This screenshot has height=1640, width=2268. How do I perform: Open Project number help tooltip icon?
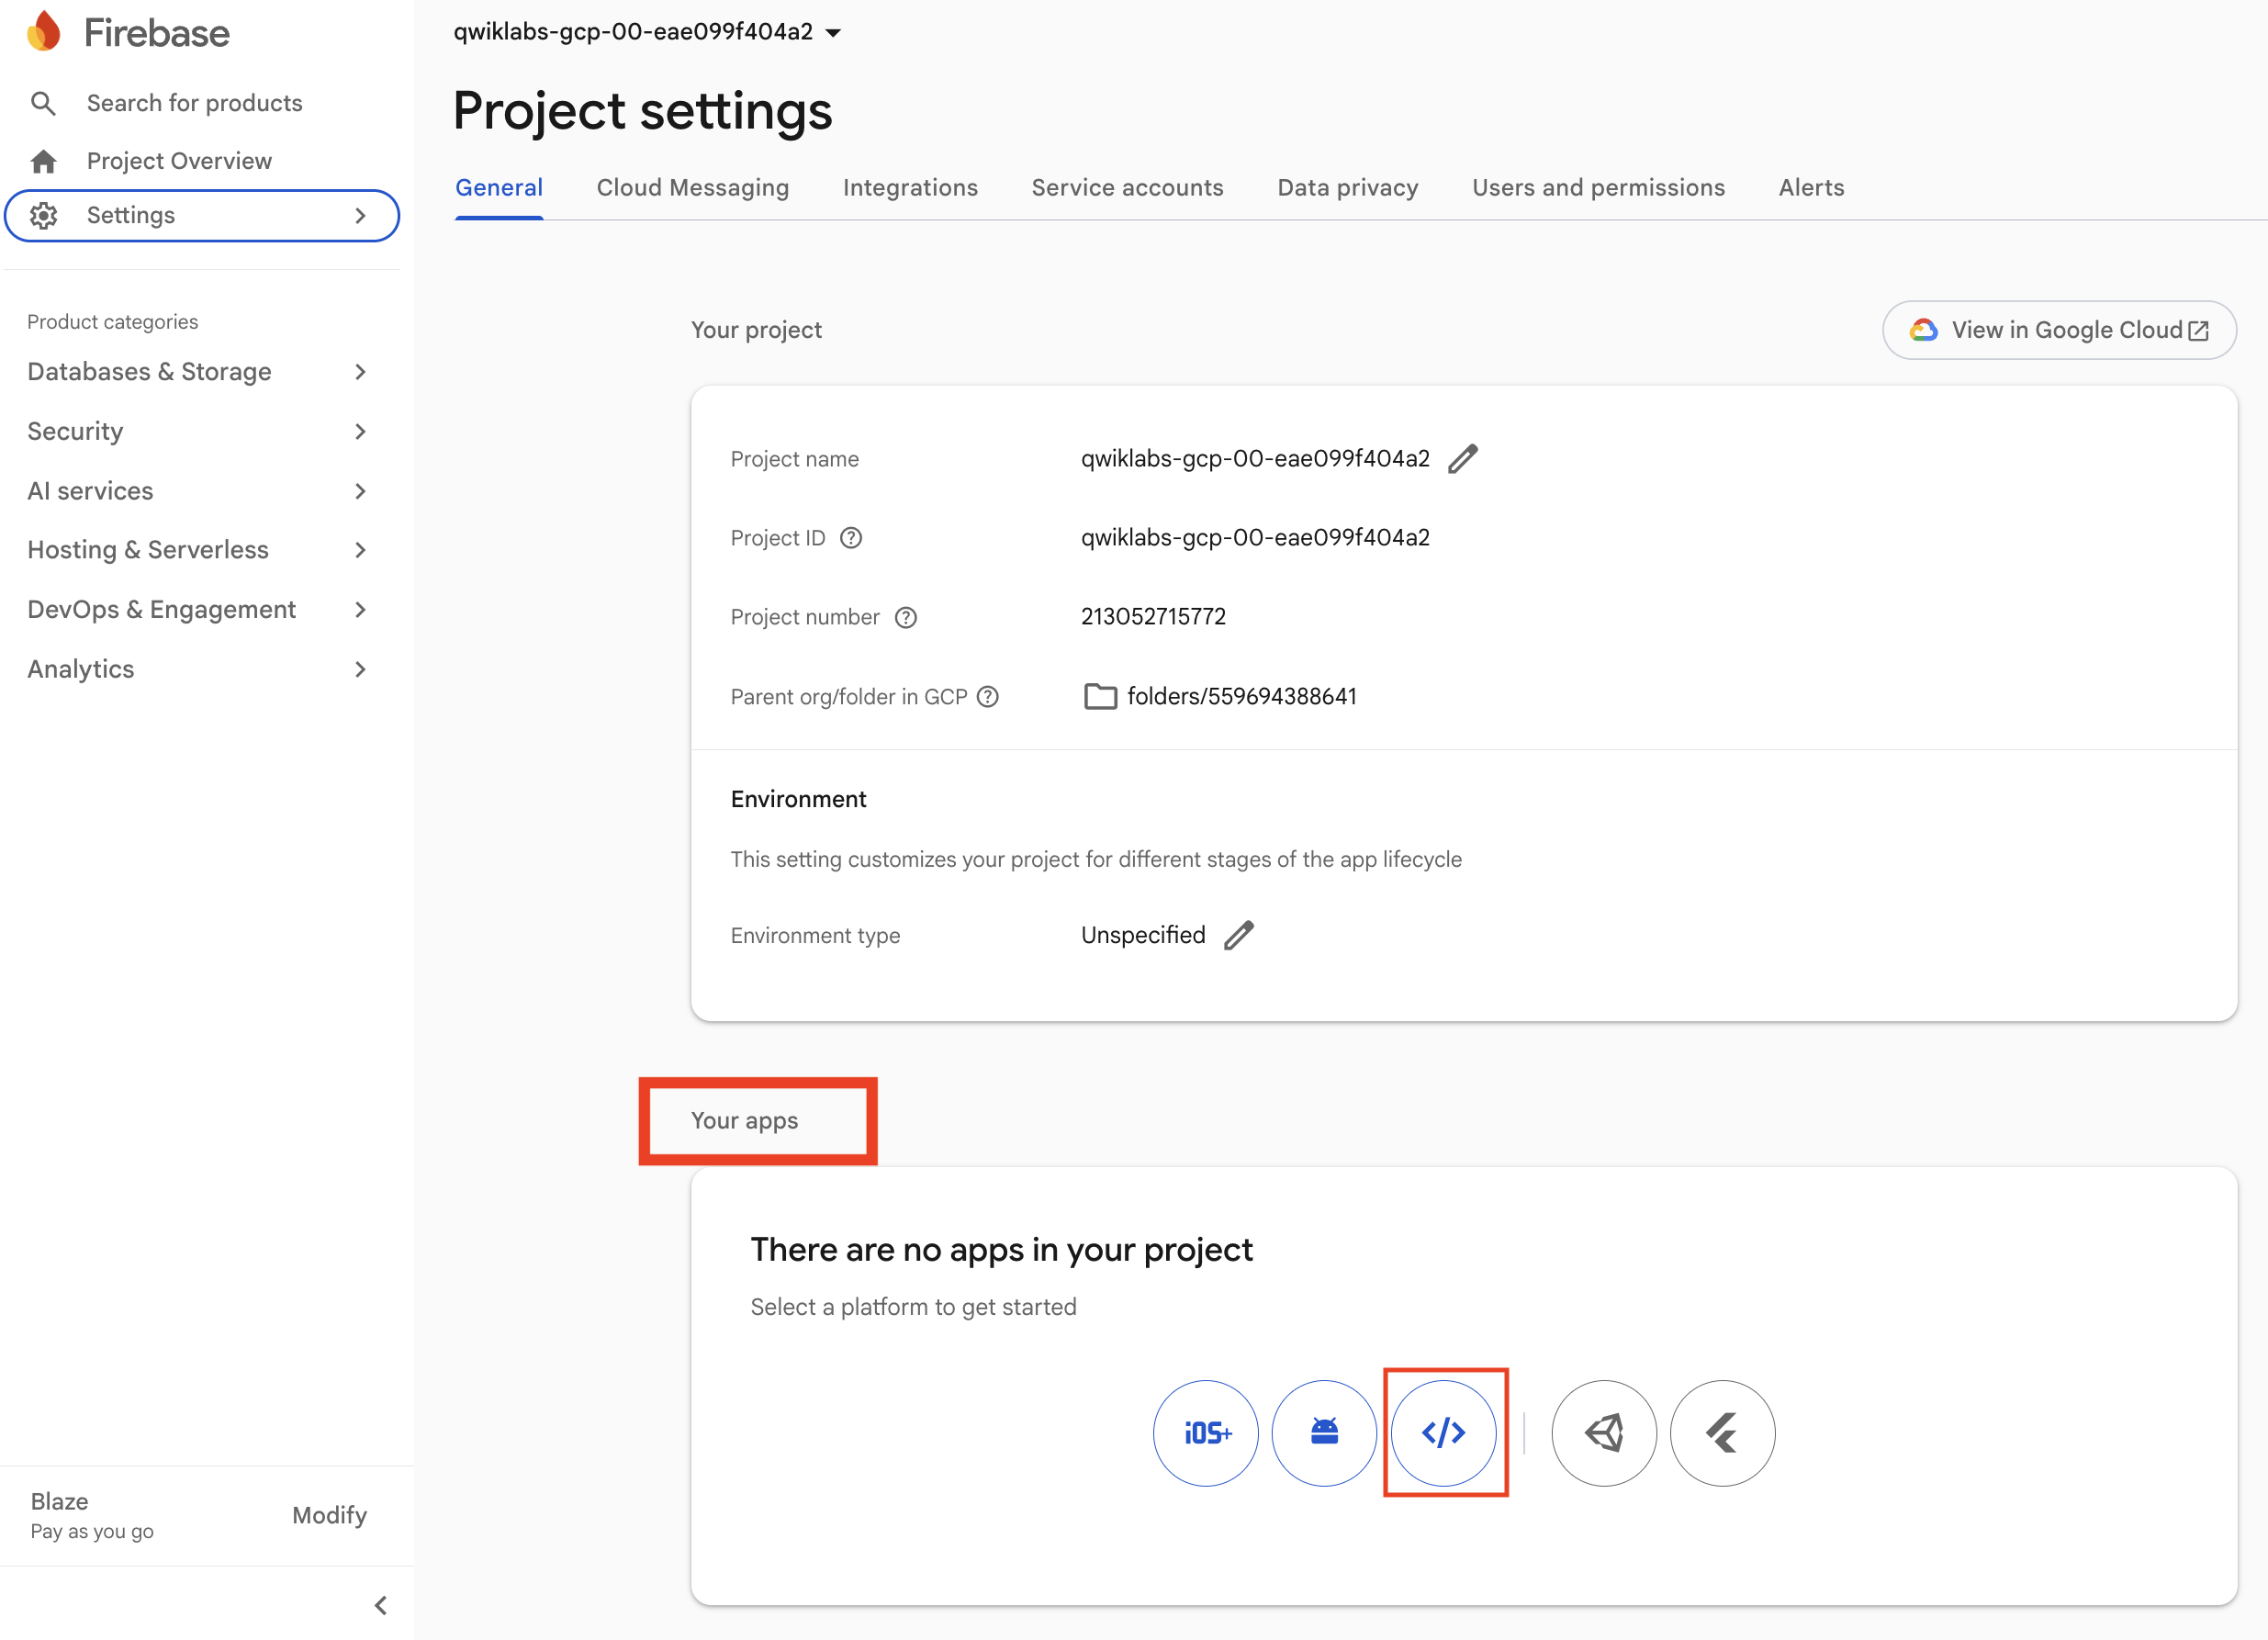(x=906, y=617)
